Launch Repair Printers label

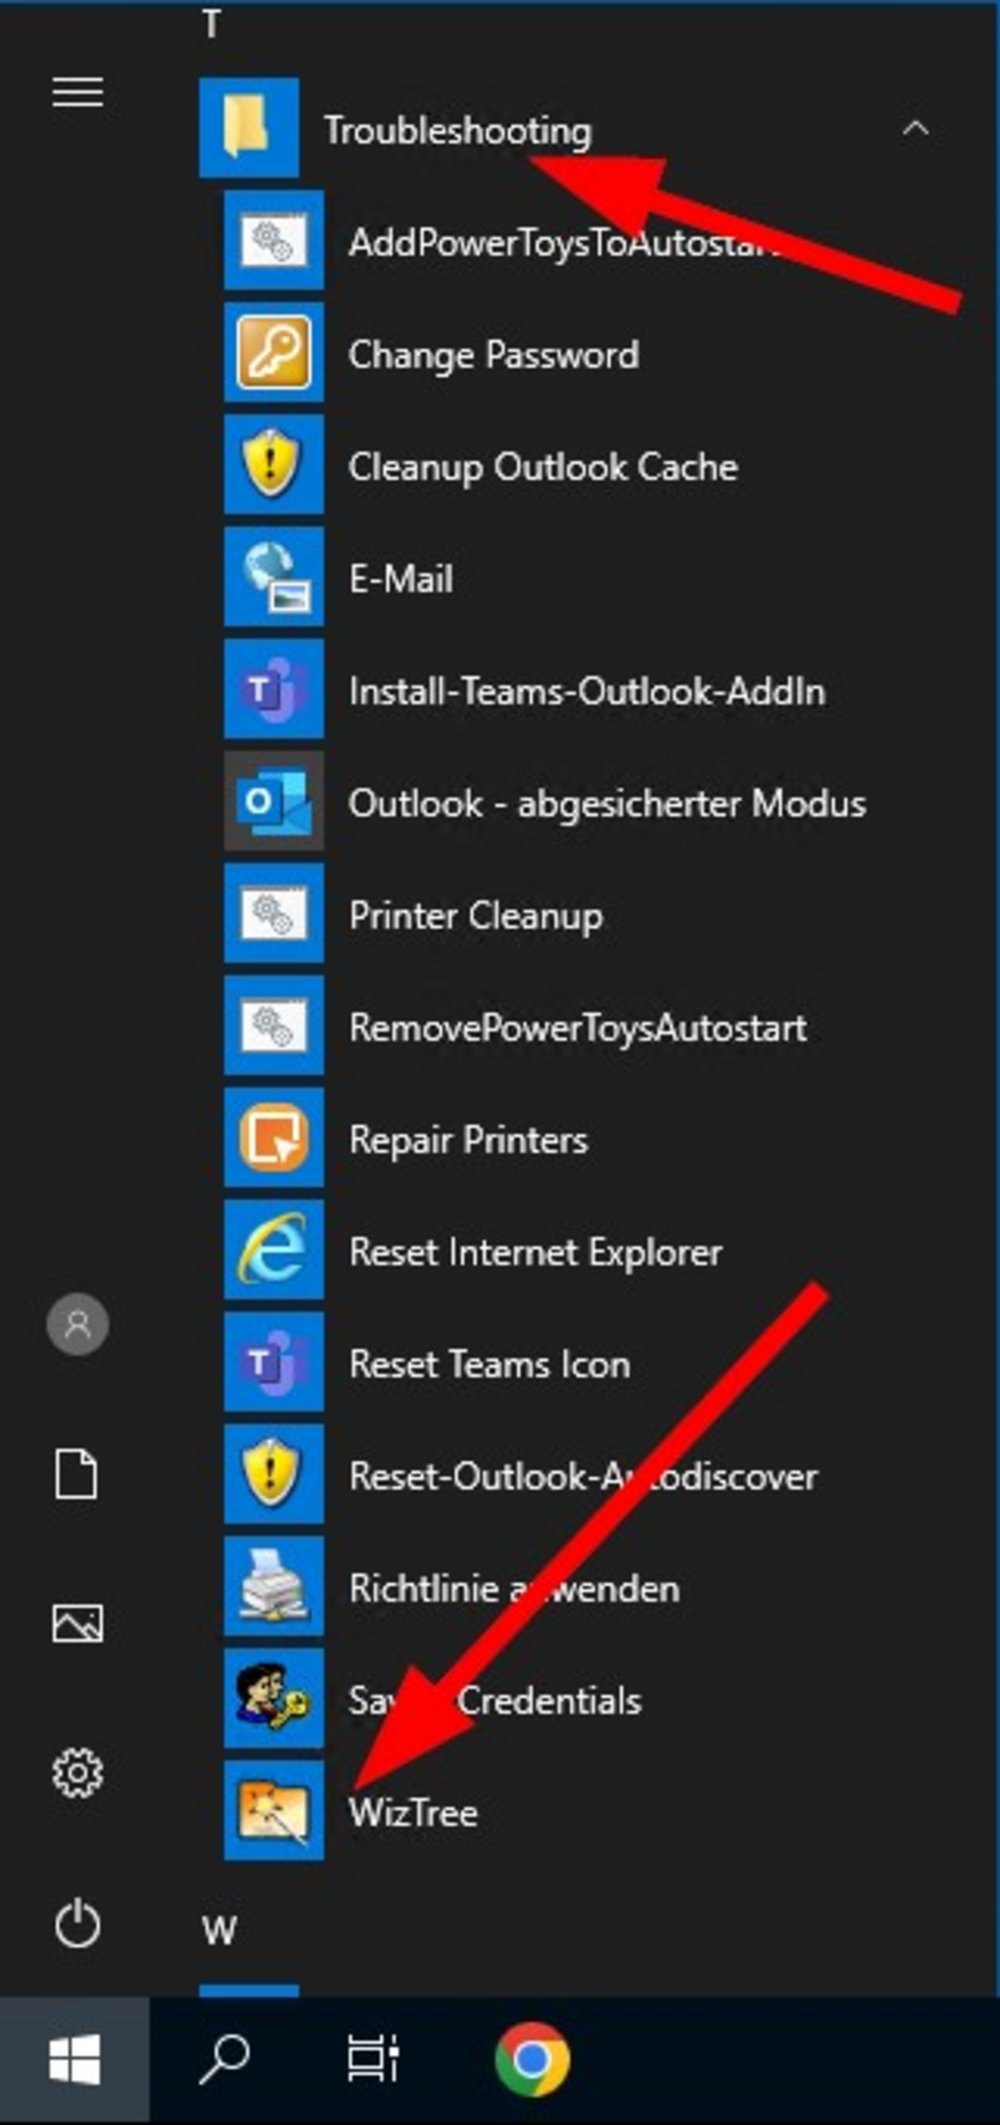468,1140
